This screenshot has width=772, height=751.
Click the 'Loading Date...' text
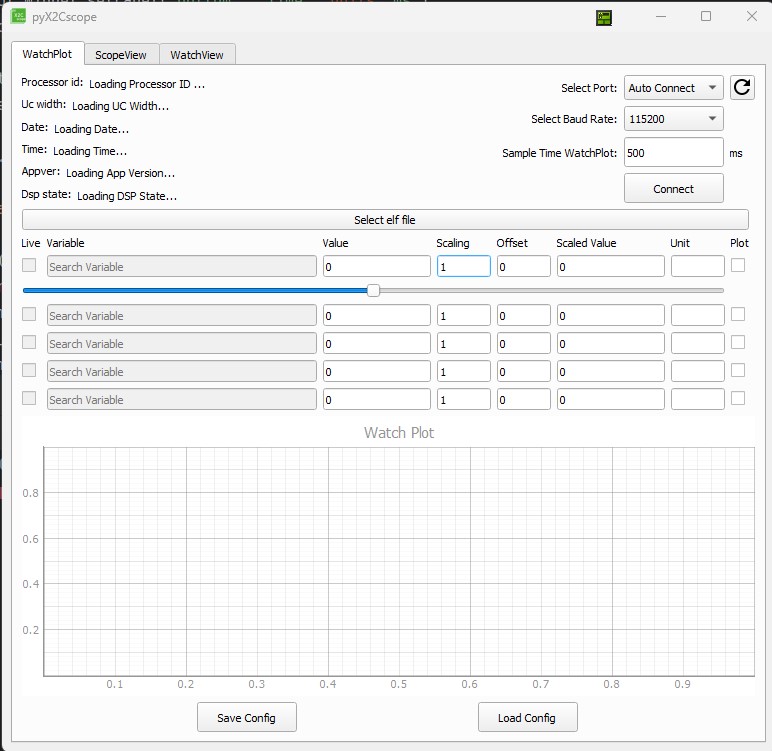click(92, 129)
